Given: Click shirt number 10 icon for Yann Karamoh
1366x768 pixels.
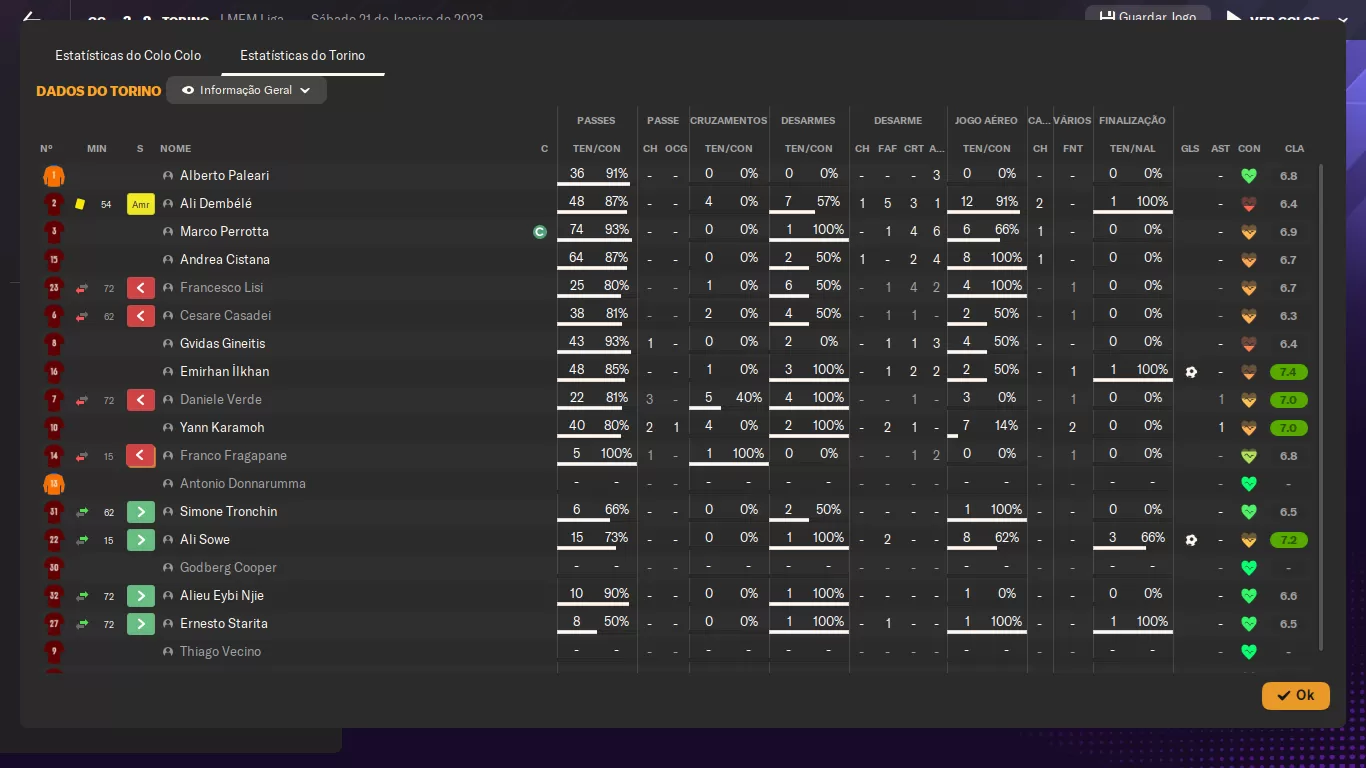Looking at the screenshot, I should click(54, 428).
